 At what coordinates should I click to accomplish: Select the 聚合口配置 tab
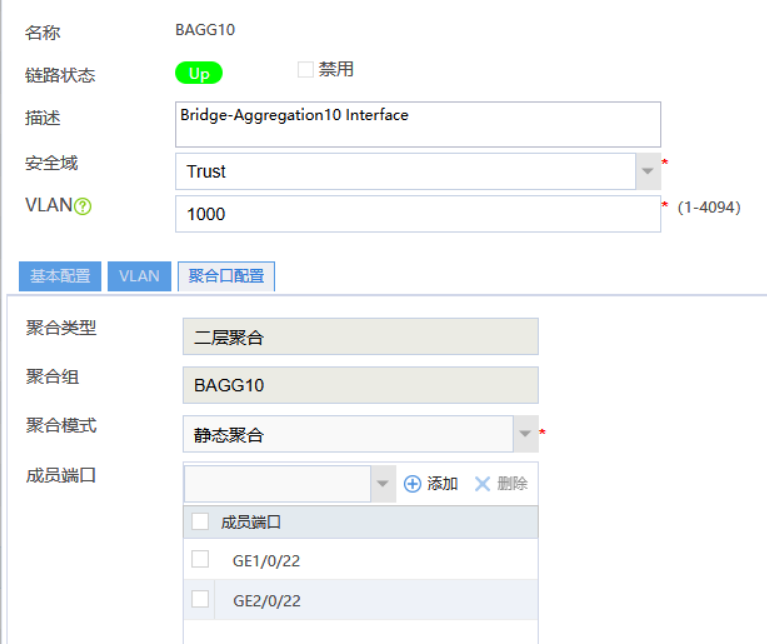[x=226, y=276]
